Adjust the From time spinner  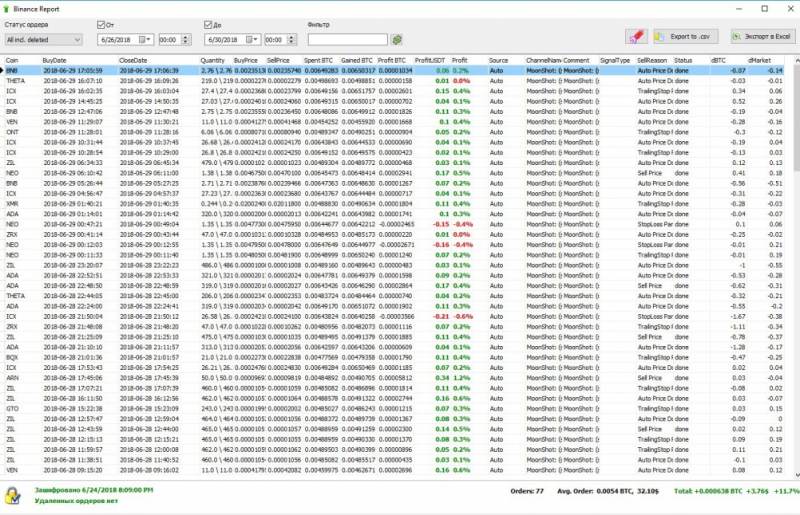(187, 40)
